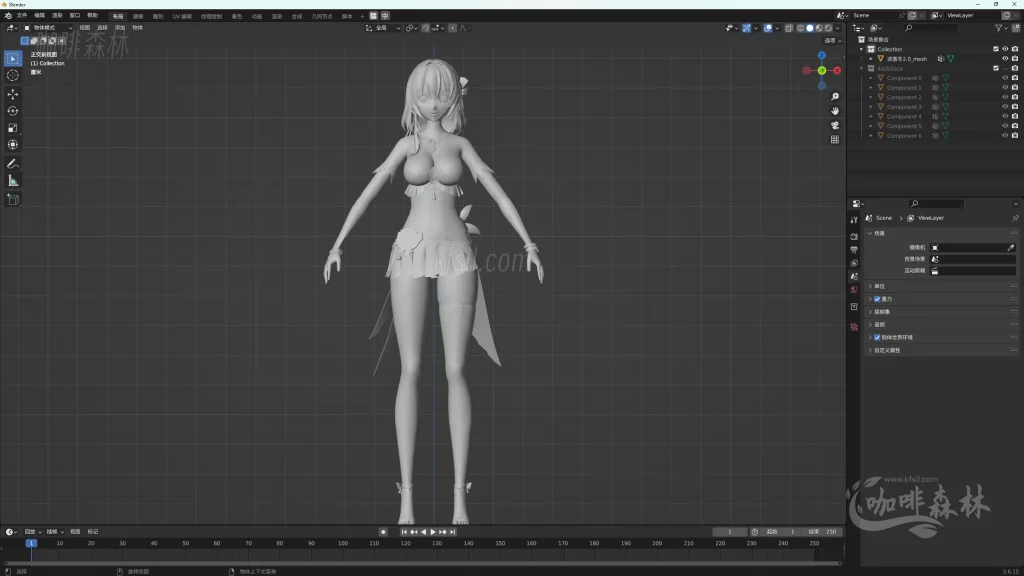Select solid viewport shading mode

click(x=810, y=28)
